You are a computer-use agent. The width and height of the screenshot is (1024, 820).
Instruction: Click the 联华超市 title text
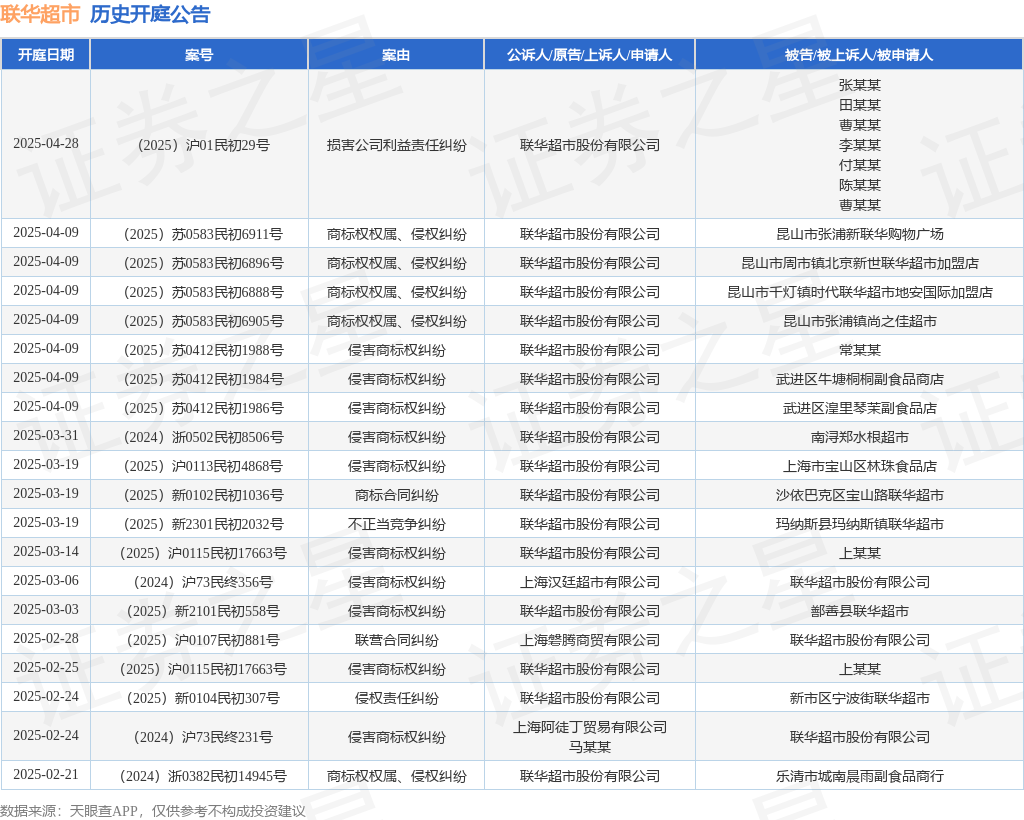(x=40, y=14)
